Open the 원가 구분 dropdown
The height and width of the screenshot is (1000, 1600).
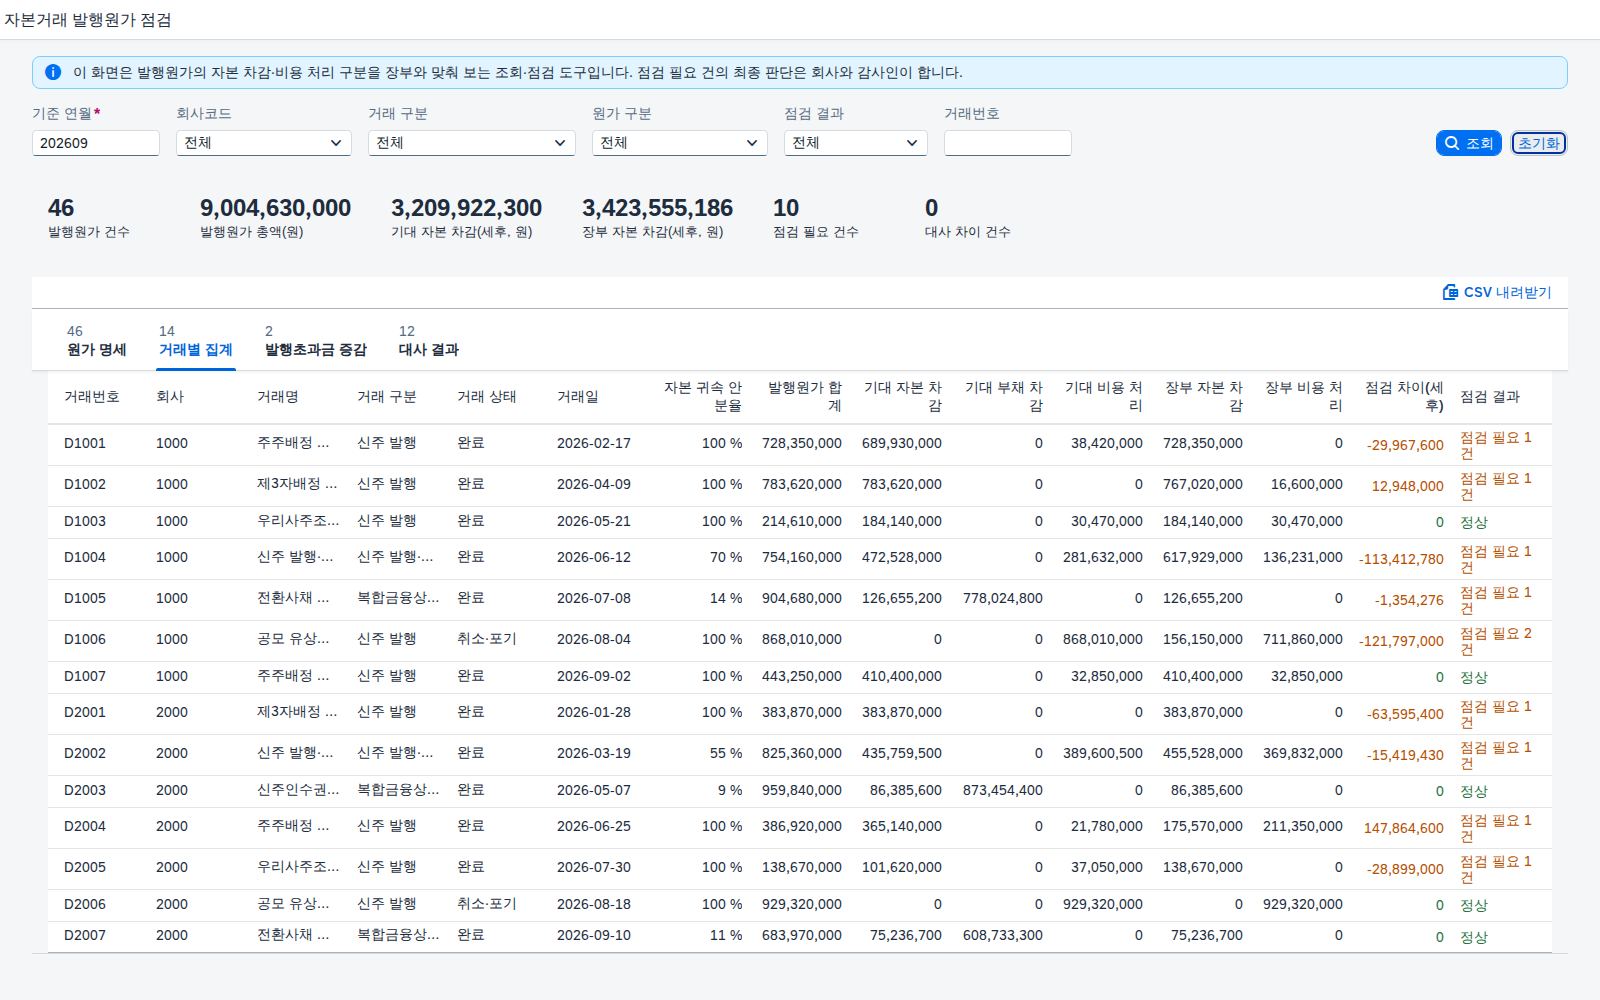(x=680, y=143)
